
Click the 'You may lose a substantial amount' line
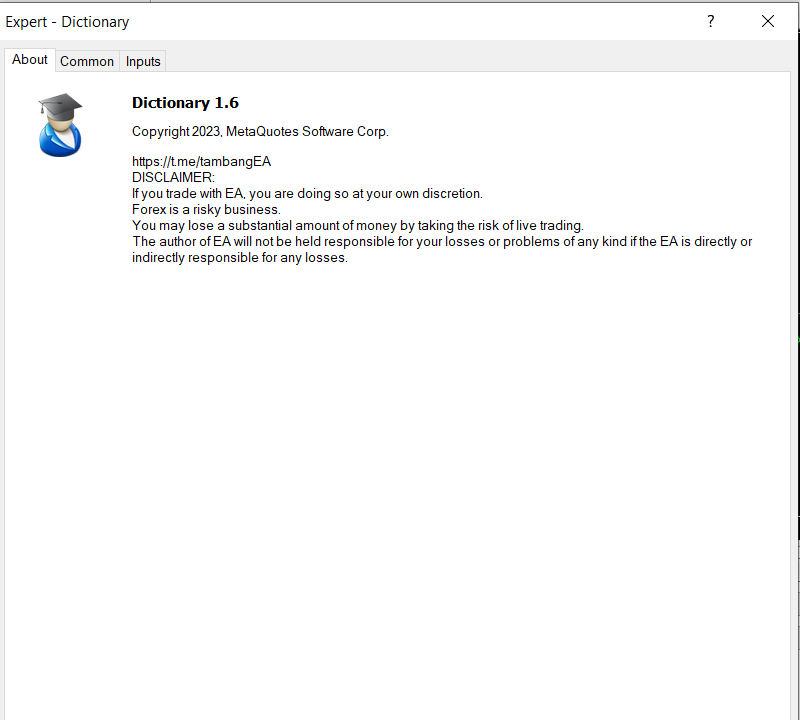click(x=358, y=226)
